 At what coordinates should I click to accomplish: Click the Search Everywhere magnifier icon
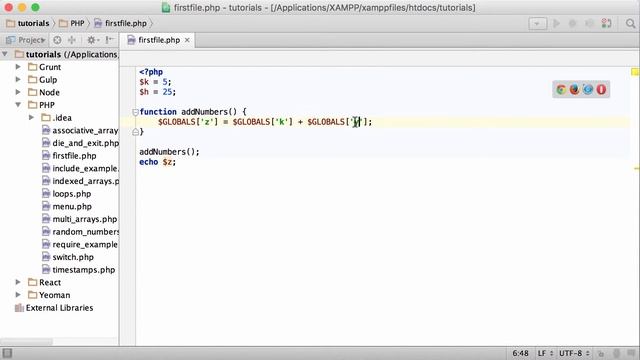tap(631, 24)
